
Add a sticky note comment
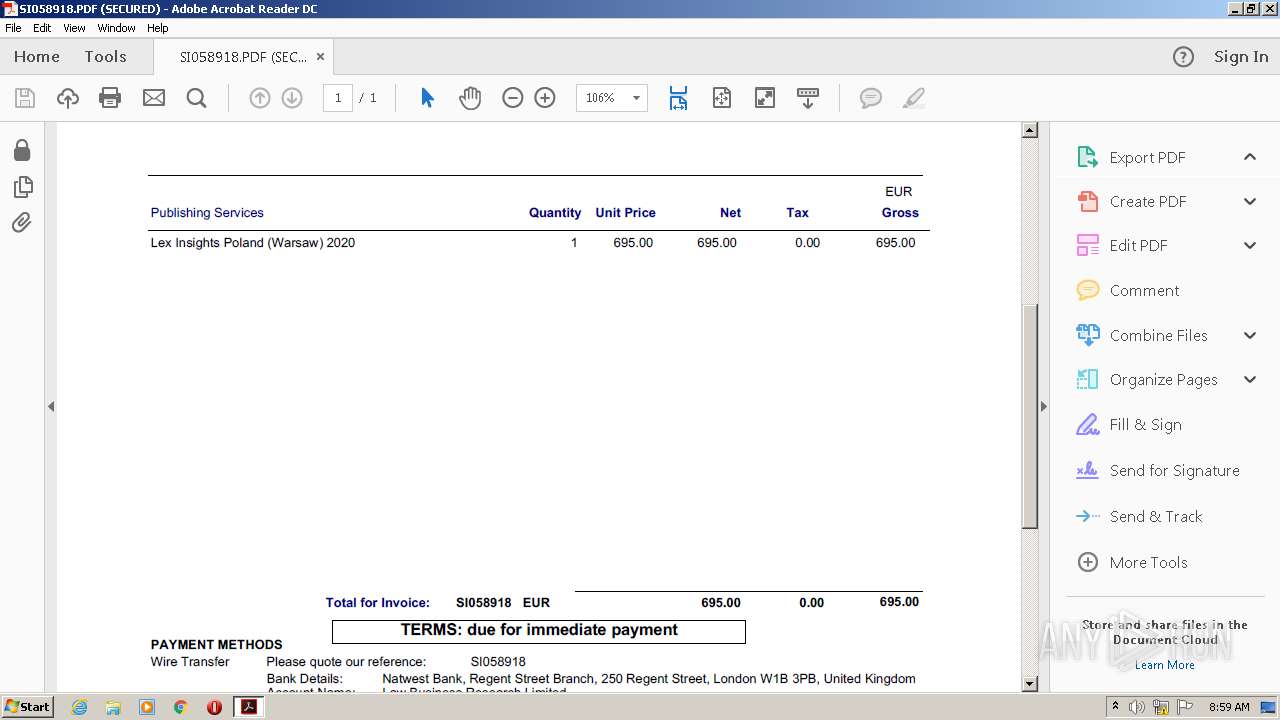coord(871,98)
